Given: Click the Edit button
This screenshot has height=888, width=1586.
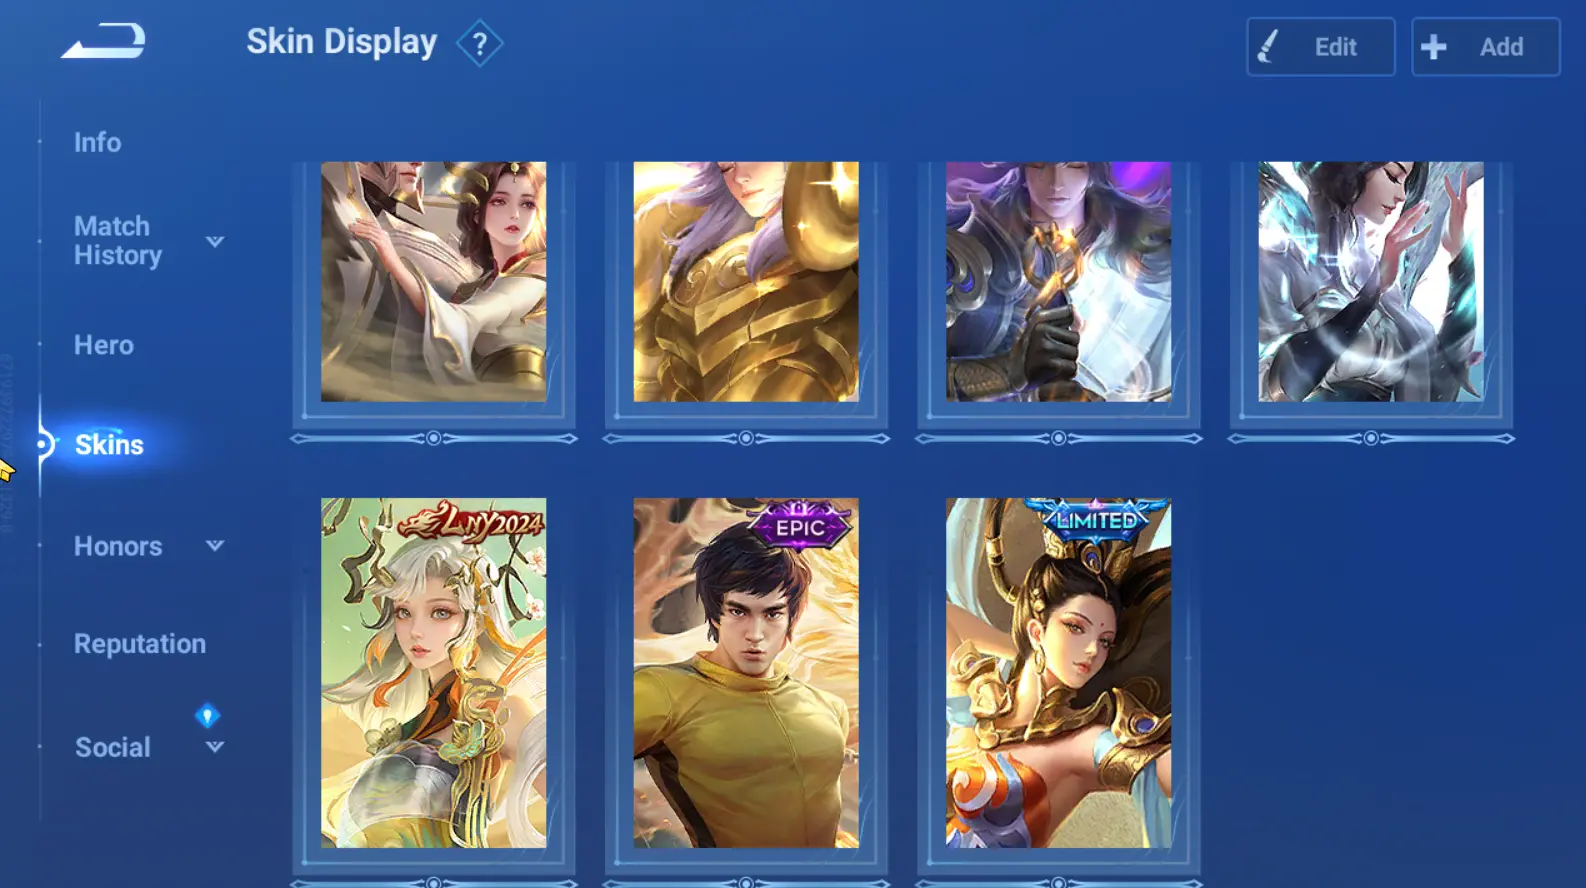Looking at the screenshot, I should [1320, 47].
